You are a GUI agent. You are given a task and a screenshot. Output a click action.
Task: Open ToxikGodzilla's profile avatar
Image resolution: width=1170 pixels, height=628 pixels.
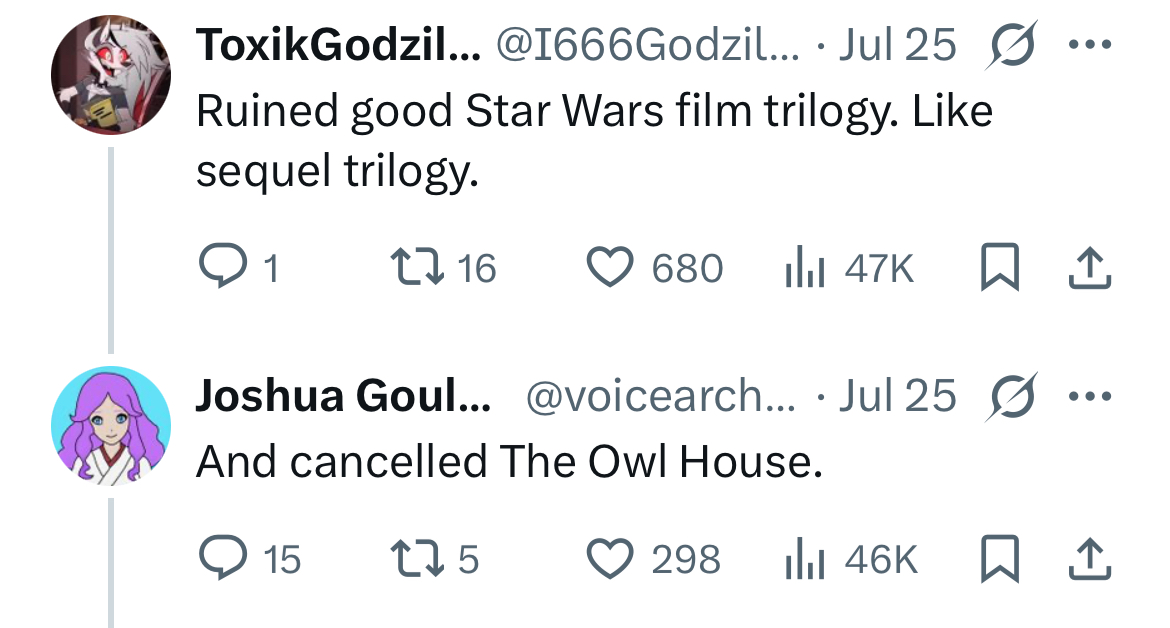tap(110, 75)
